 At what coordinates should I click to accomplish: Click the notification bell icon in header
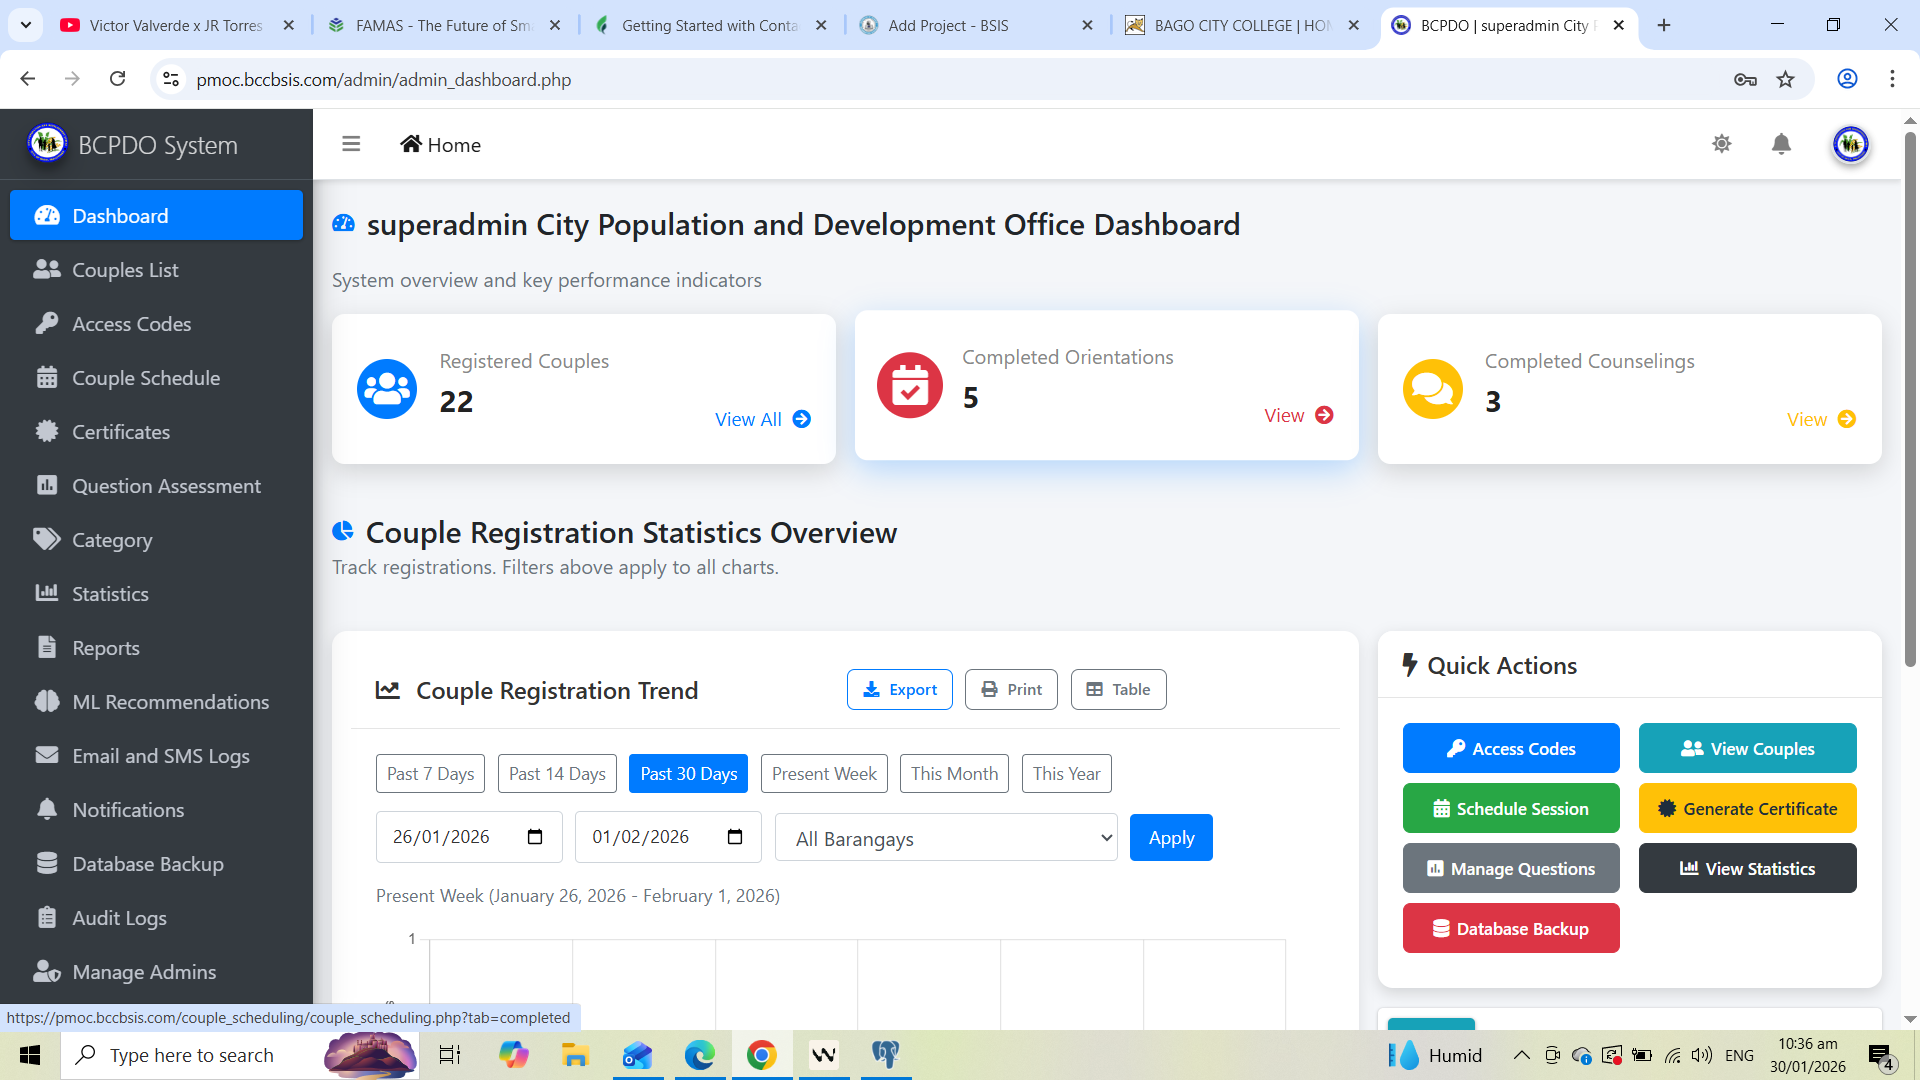tap(1781, 144)
